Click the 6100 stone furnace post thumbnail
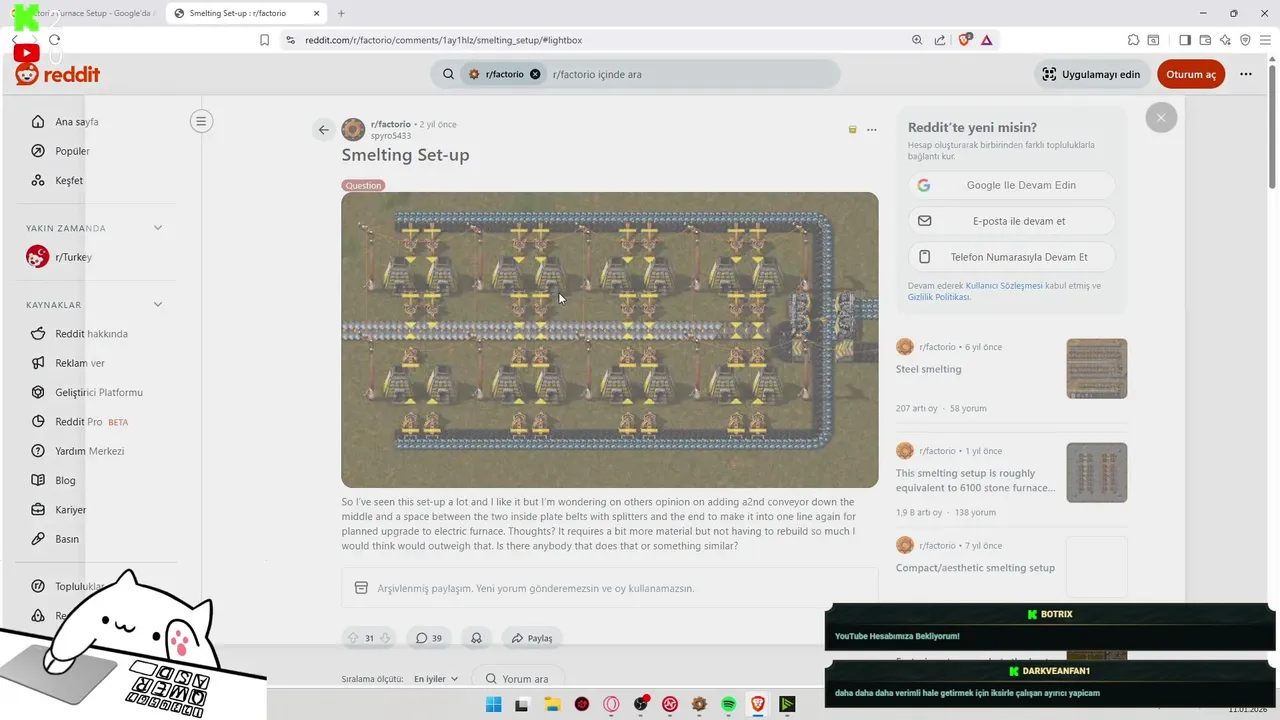Screen dimensions: 1280x720 point(1097,473)
